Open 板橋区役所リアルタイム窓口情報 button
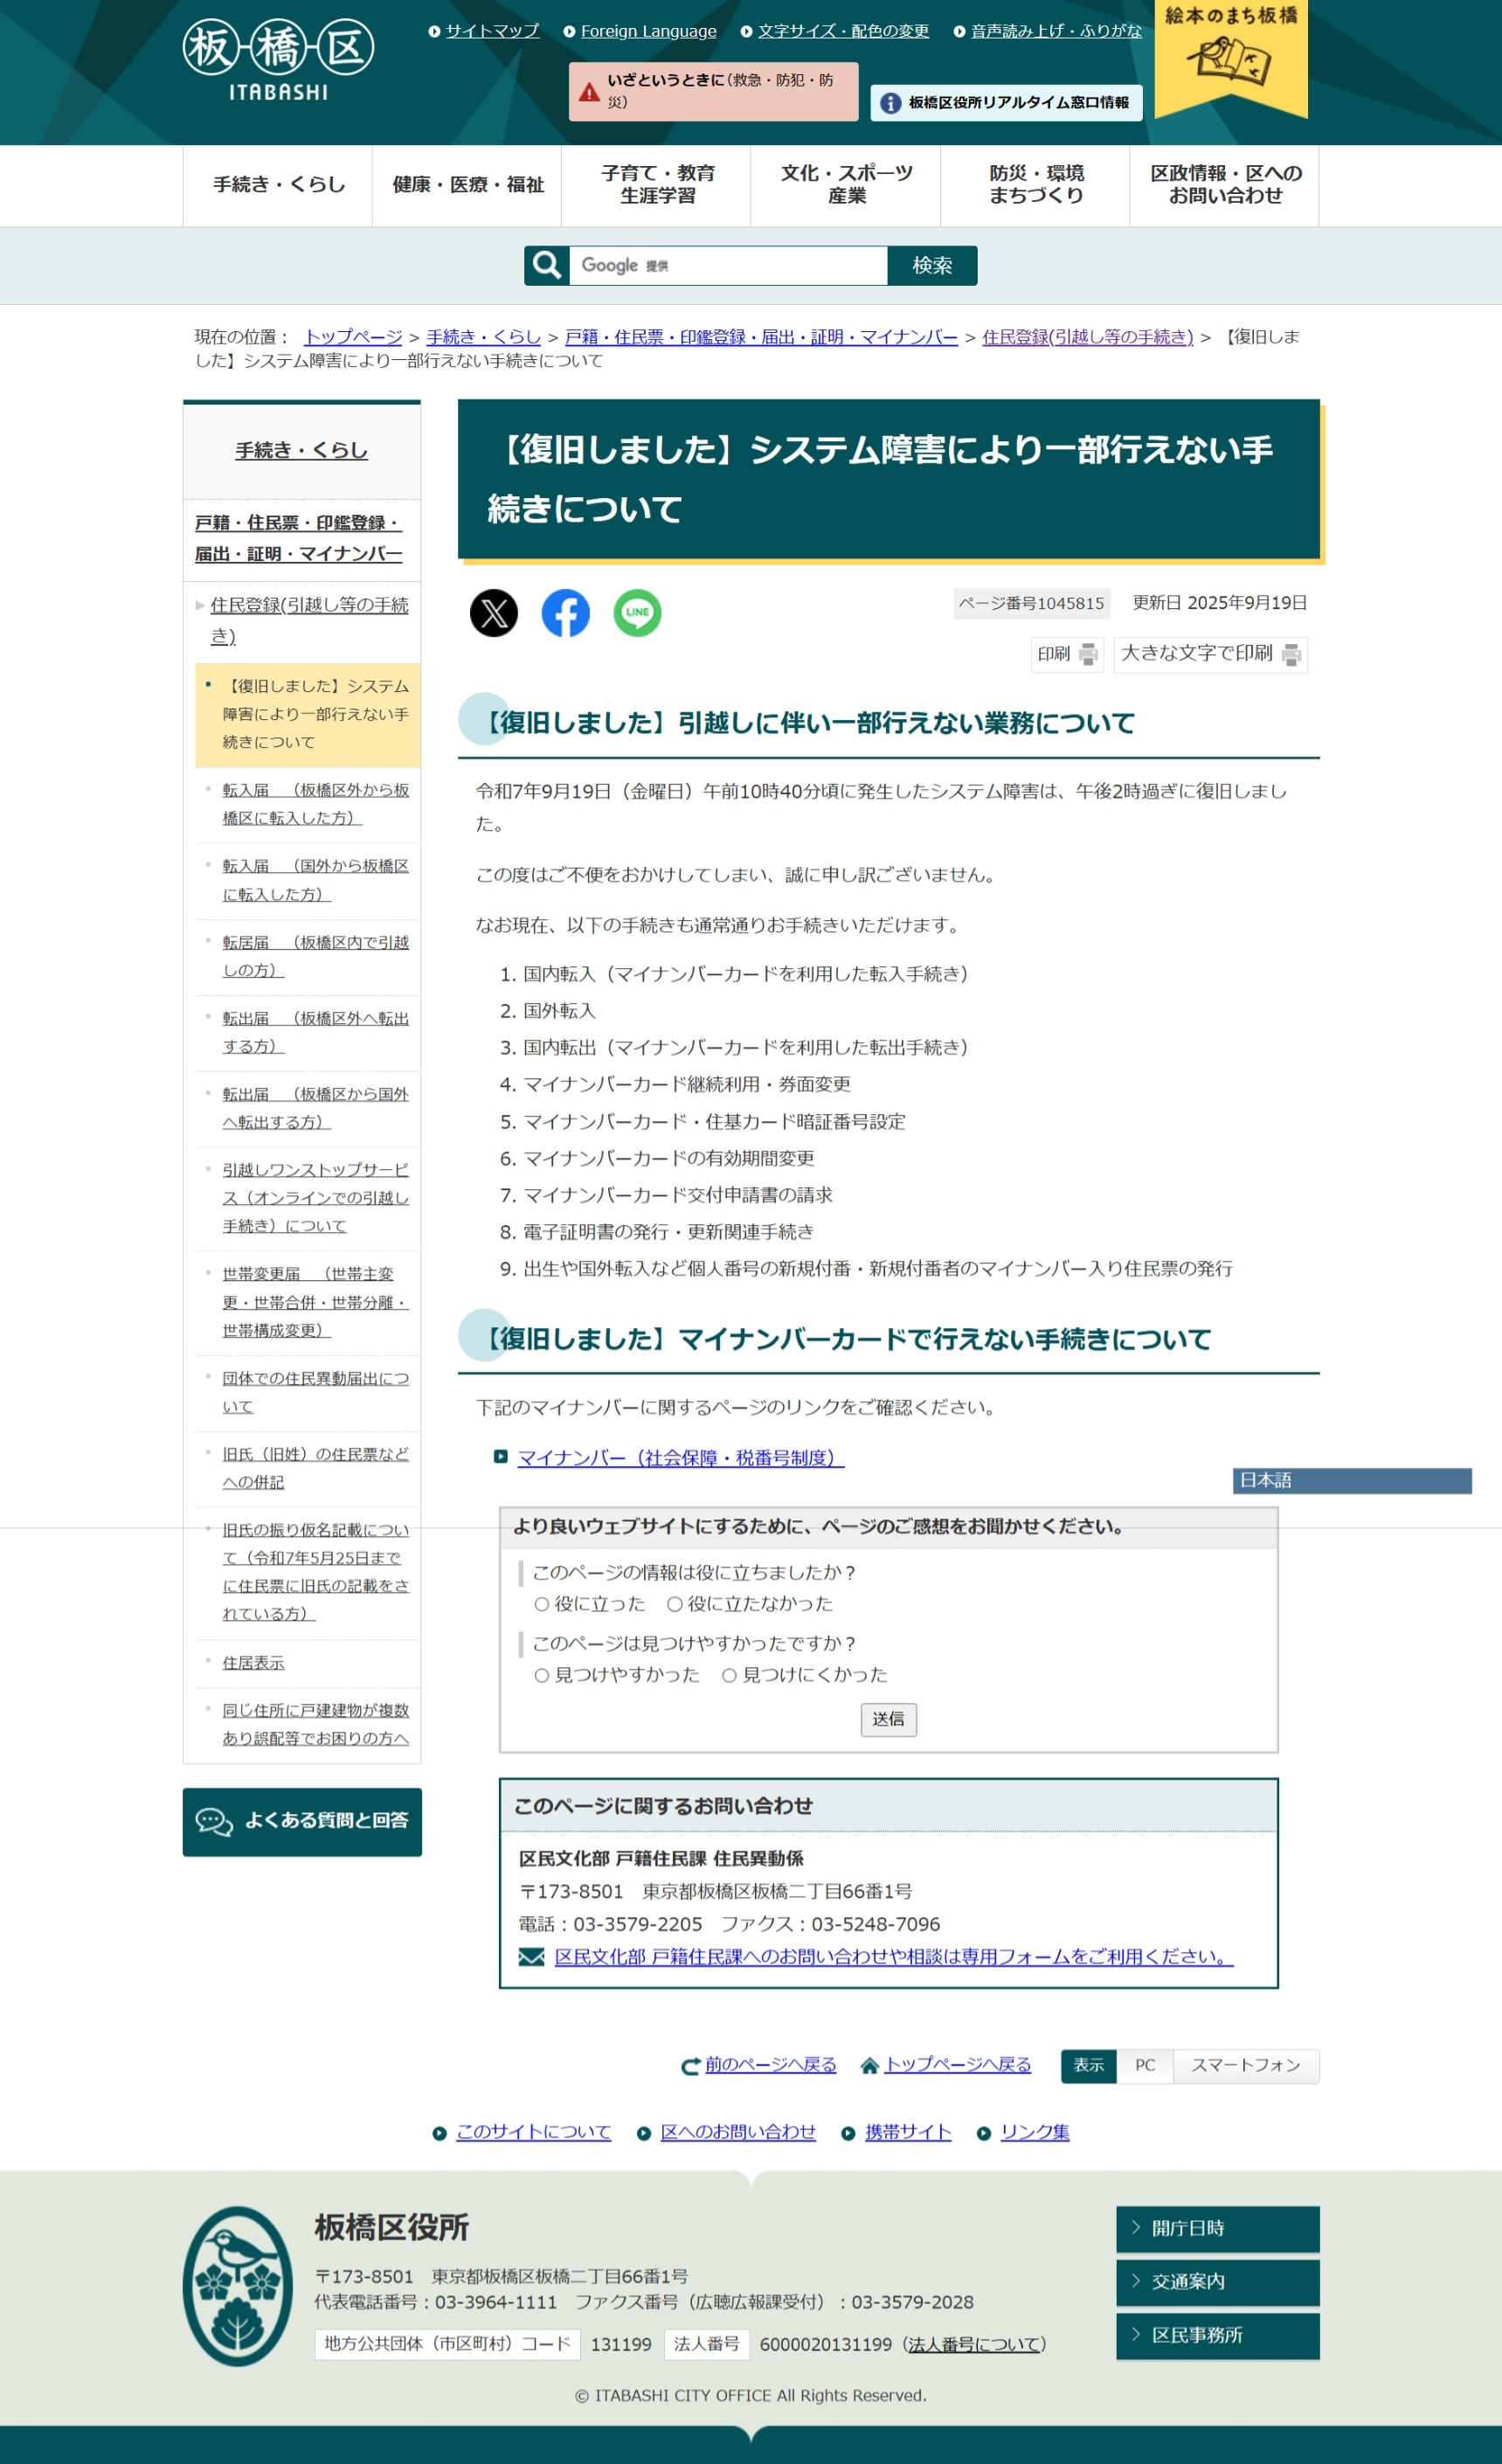The image size is (1502, 2464). (x=1006, y=103)
